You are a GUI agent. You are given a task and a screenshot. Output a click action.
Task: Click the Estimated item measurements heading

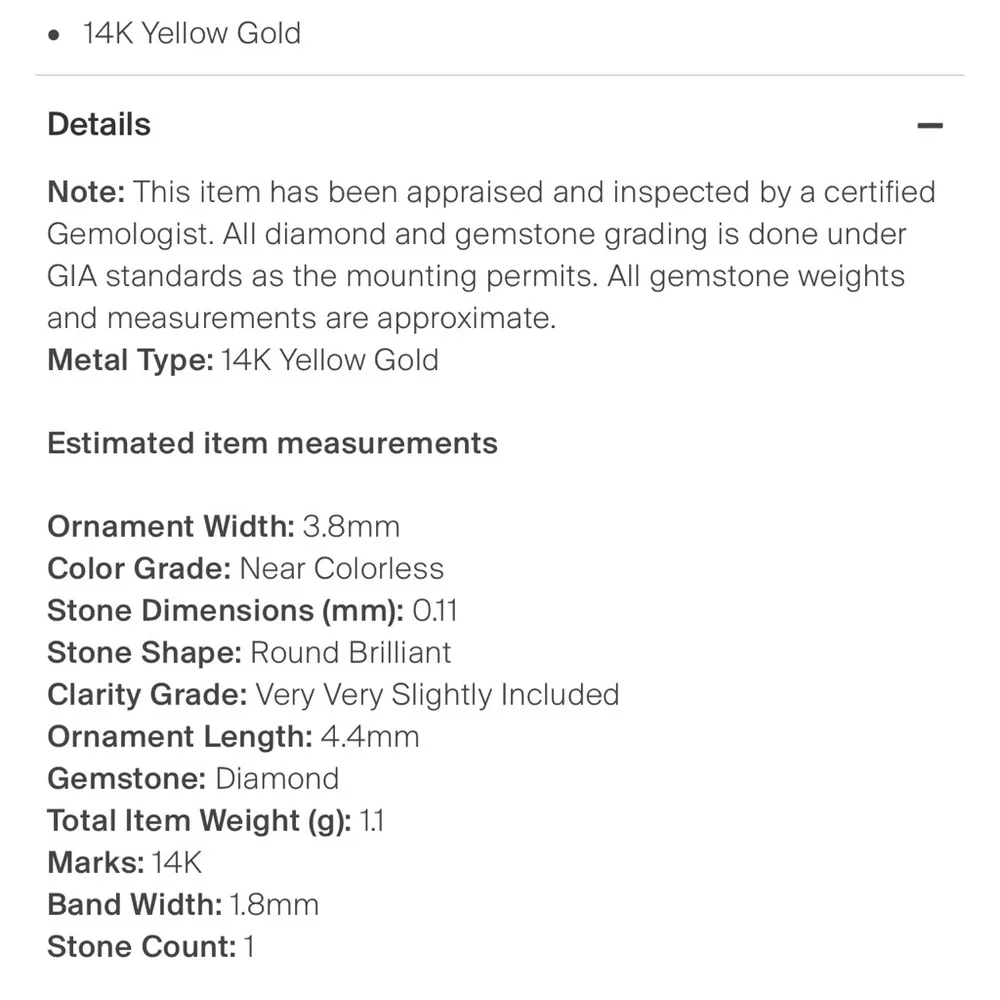[x=272, y=443]
